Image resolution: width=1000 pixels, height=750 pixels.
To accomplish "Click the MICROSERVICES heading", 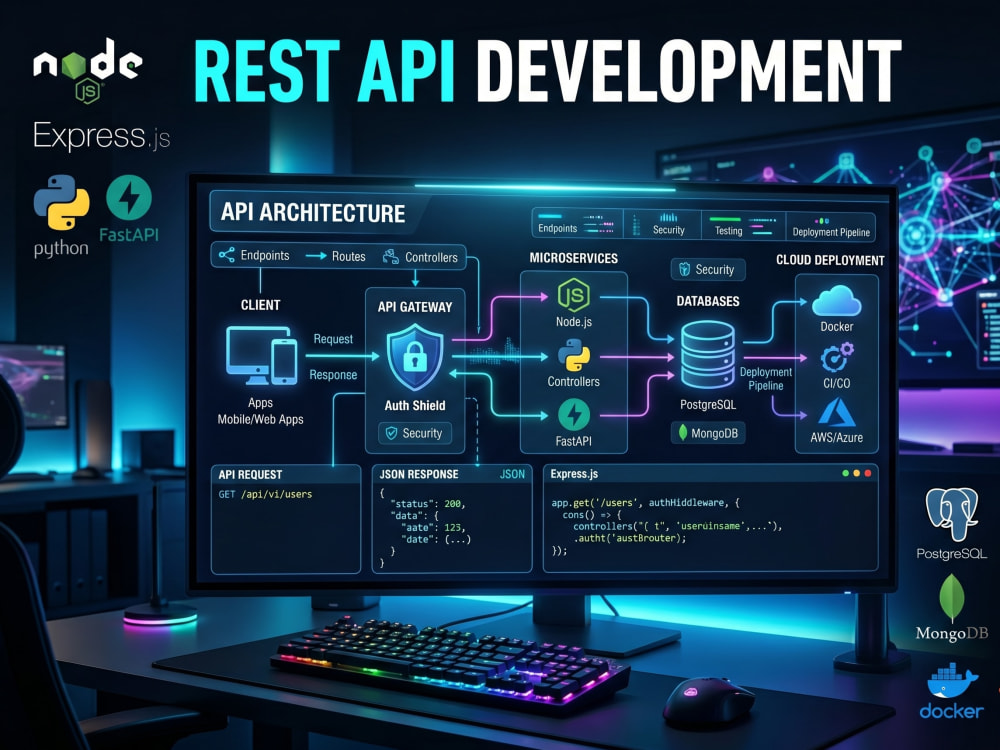I will click(x=573, y=258).
